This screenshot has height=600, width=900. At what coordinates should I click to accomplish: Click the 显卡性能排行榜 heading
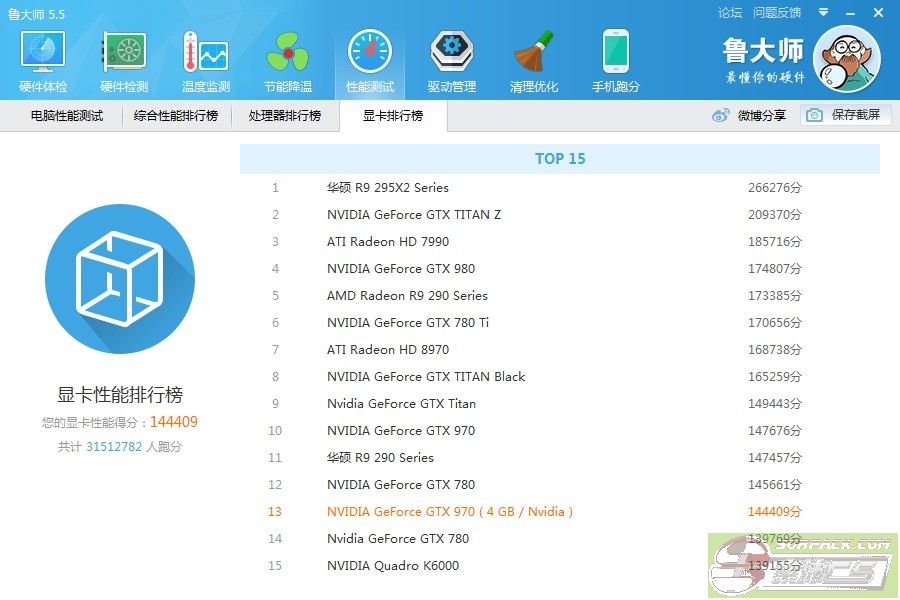click(120, 394)
